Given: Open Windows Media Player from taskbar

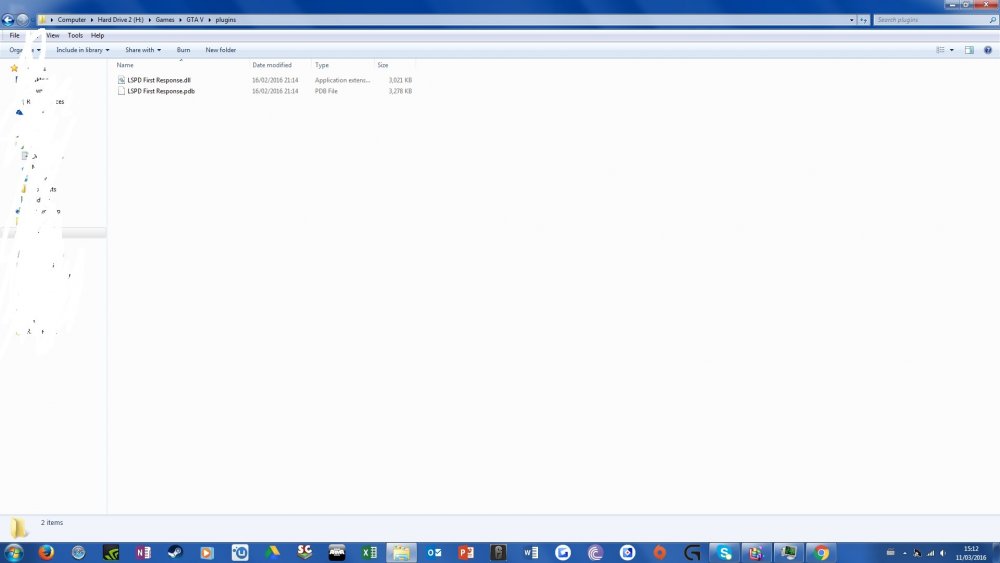Looking at the screenshot, I should (x=207, y=552).
